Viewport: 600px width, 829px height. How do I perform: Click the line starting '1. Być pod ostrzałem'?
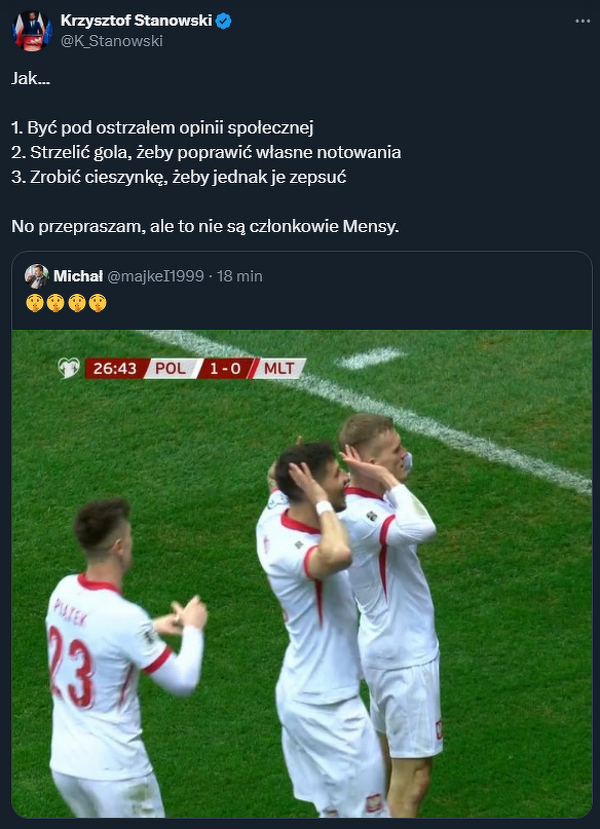pyautogui.click(x=162, y=128)
